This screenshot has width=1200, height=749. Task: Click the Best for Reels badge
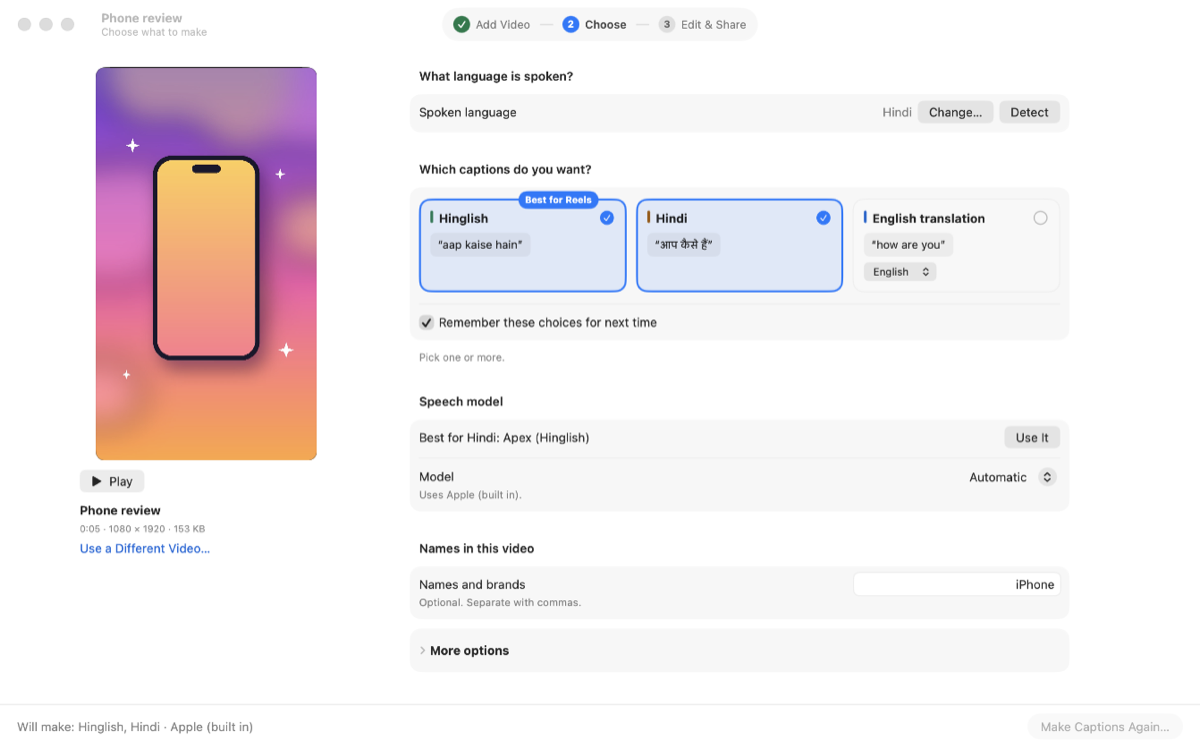(x=558, y=200)
